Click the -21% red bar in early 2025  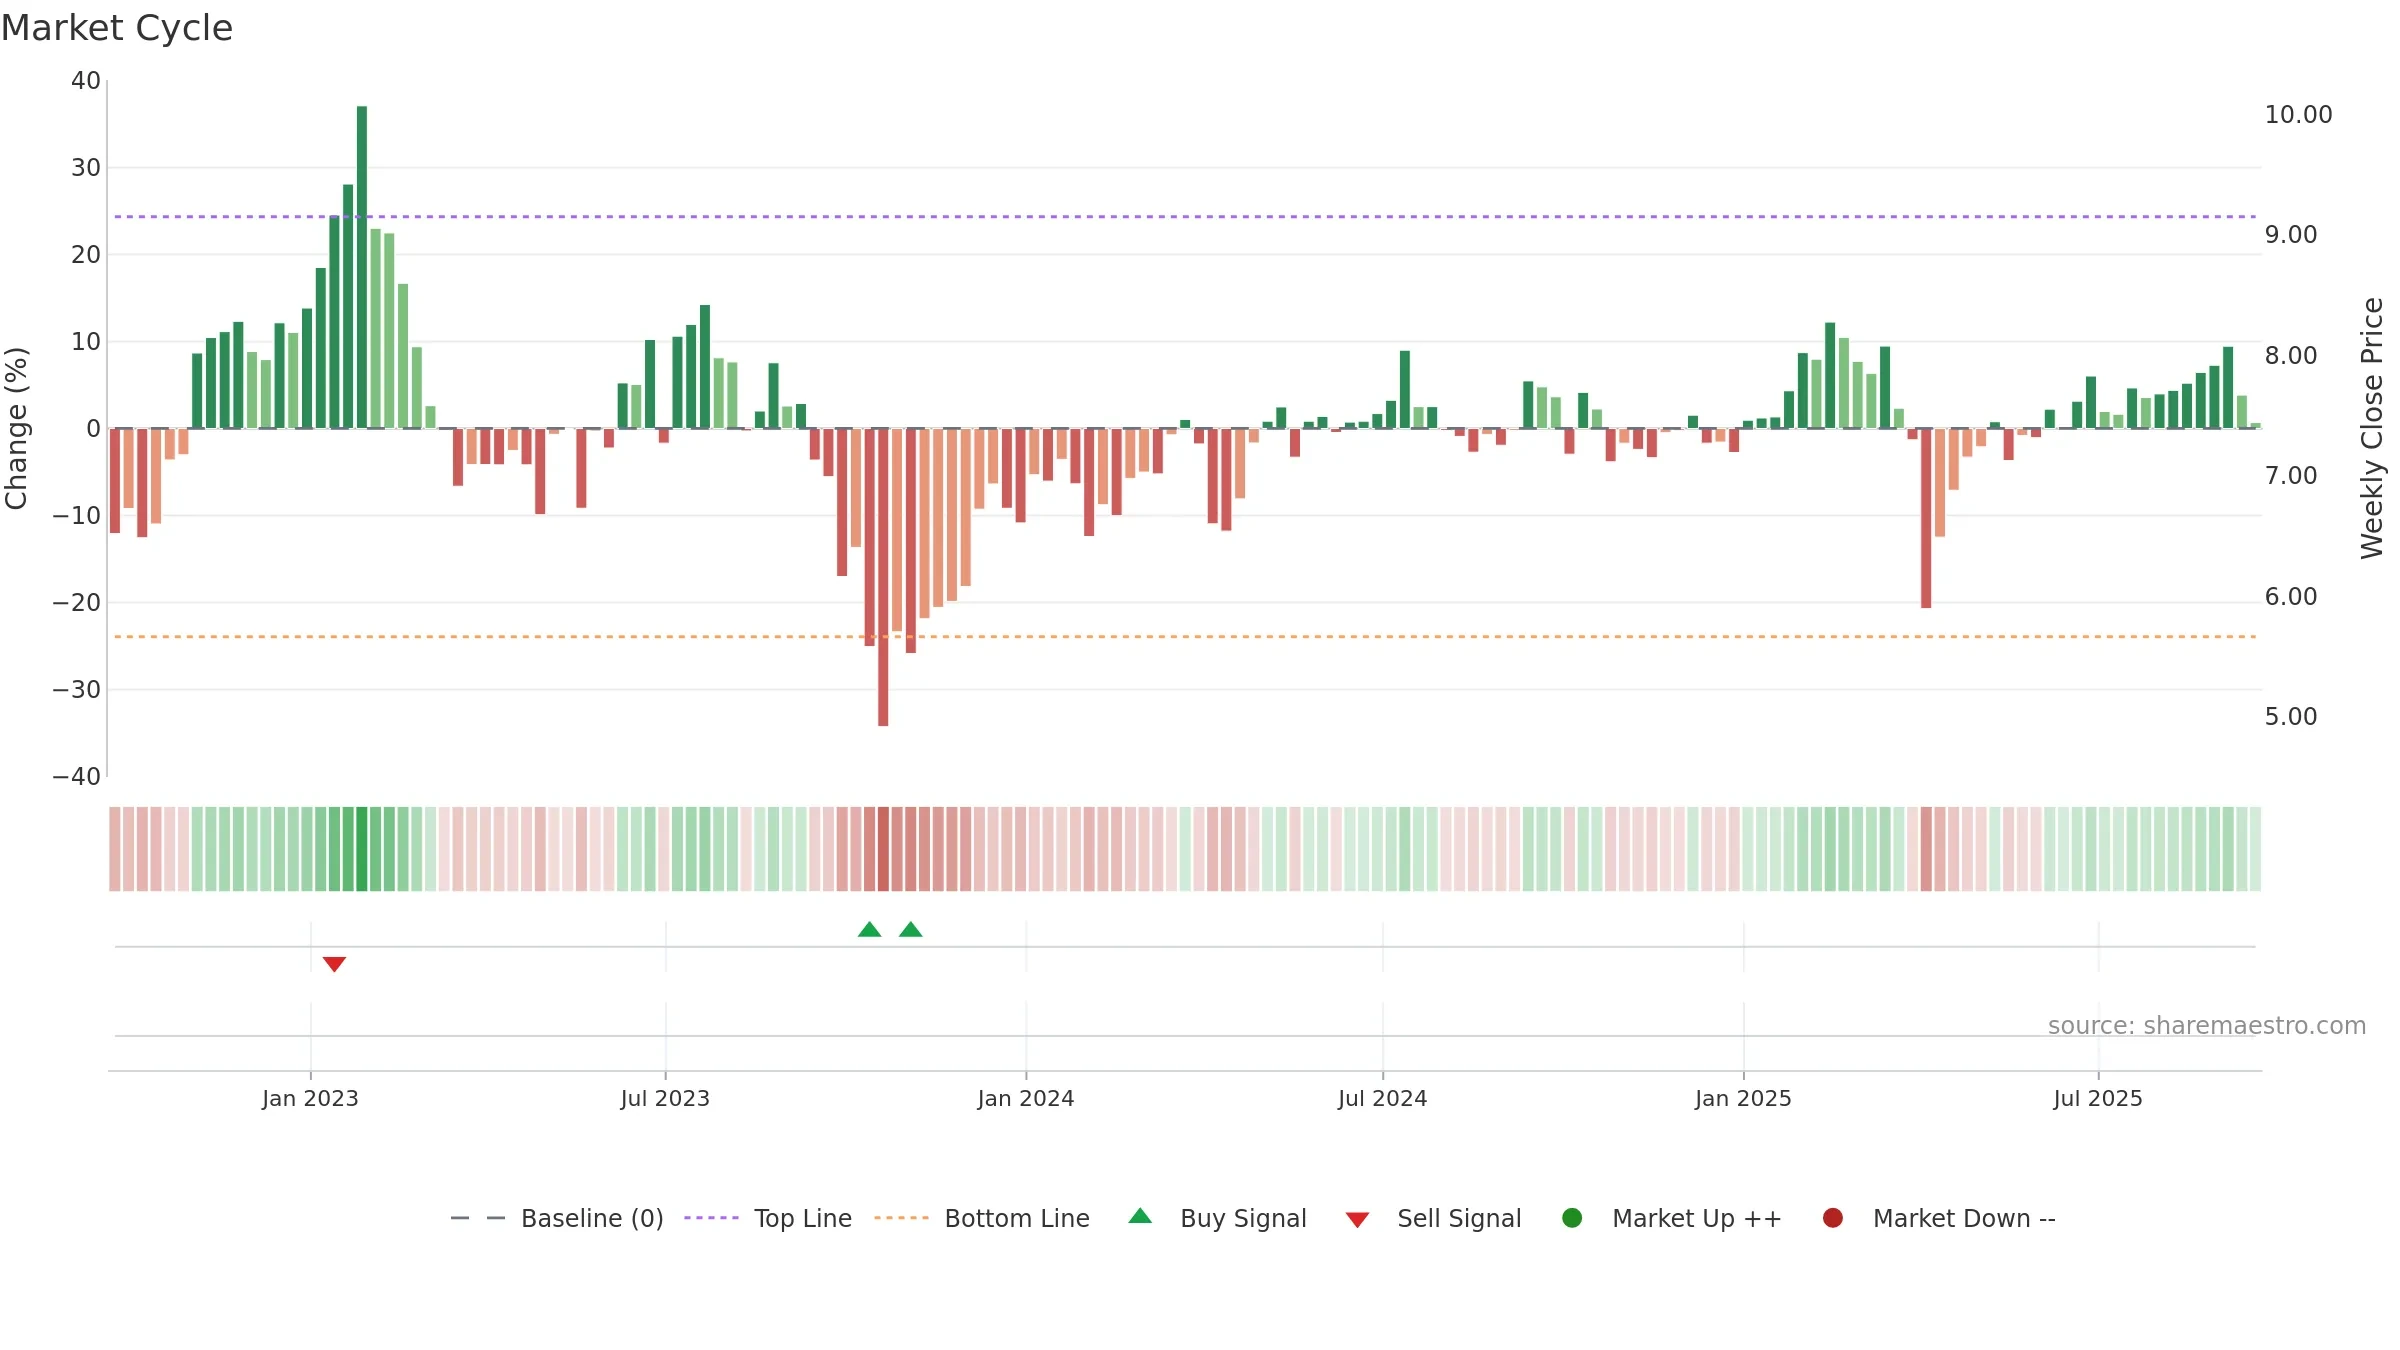(x=1926, y=518)
